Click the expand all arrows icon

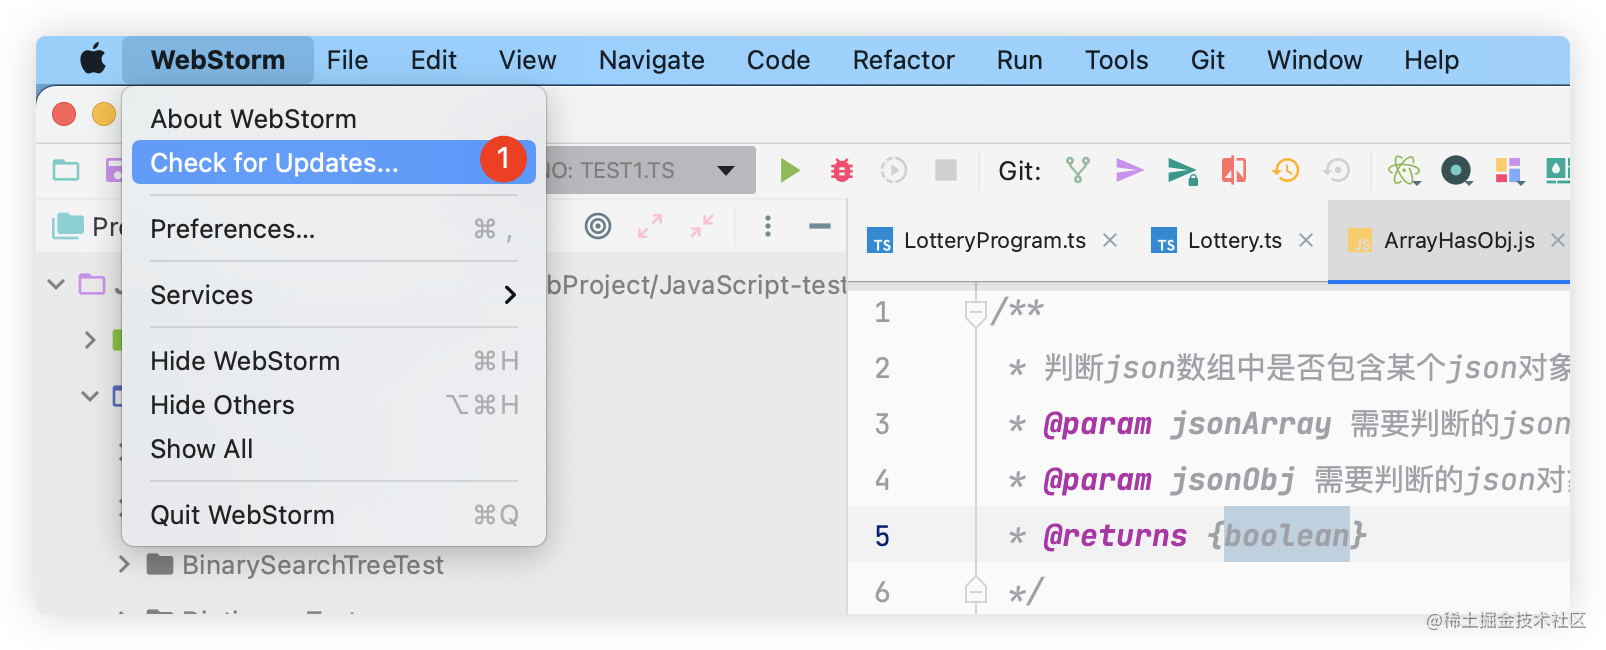click(650, 227)
